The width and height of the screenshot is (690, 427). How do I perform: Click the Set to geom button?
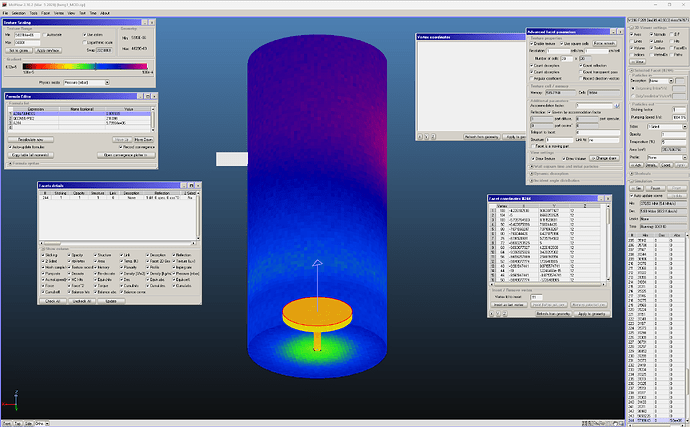pyautogui.click(x=19, y=51)
